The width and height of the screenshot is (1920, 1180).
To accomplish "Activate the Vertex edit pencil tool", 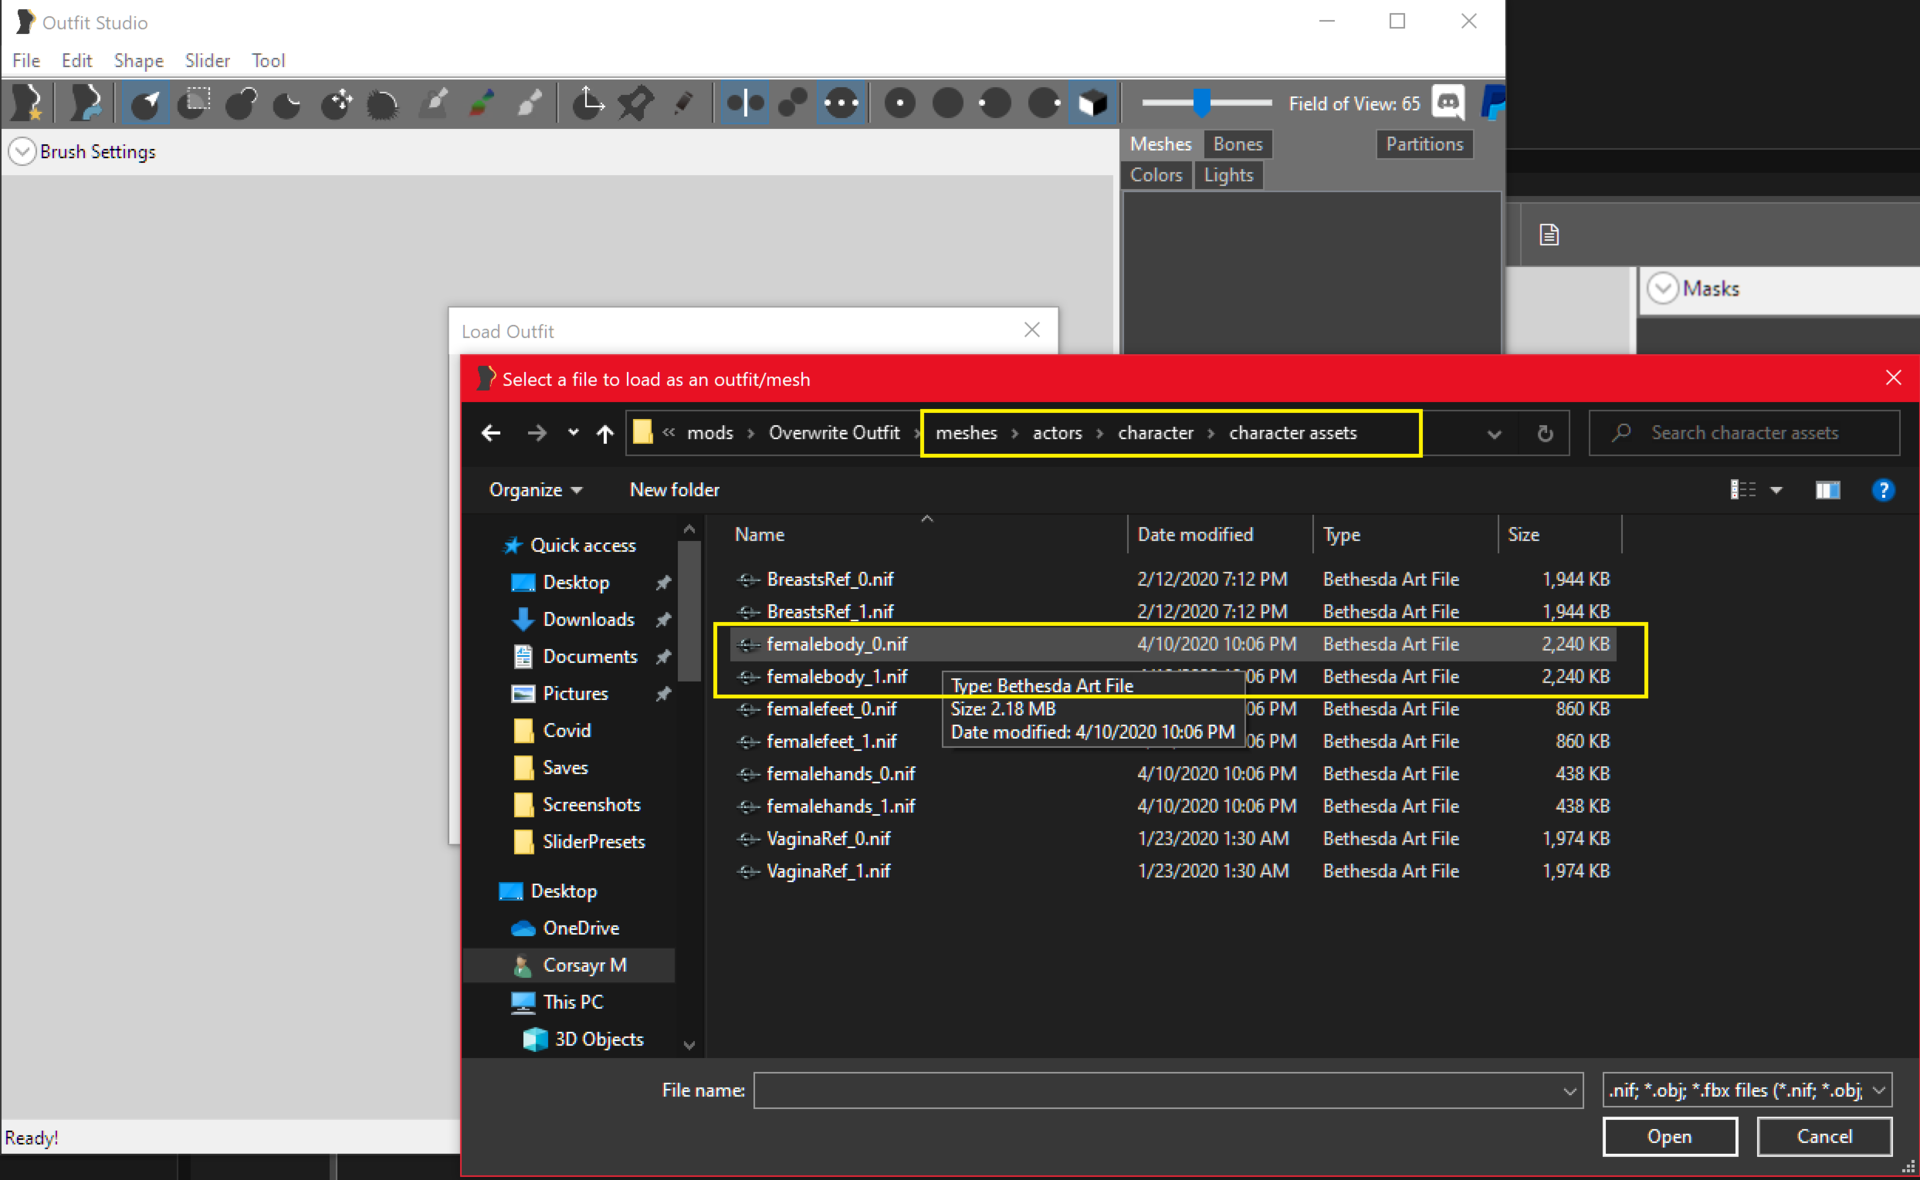I will (x=684, y=103).
